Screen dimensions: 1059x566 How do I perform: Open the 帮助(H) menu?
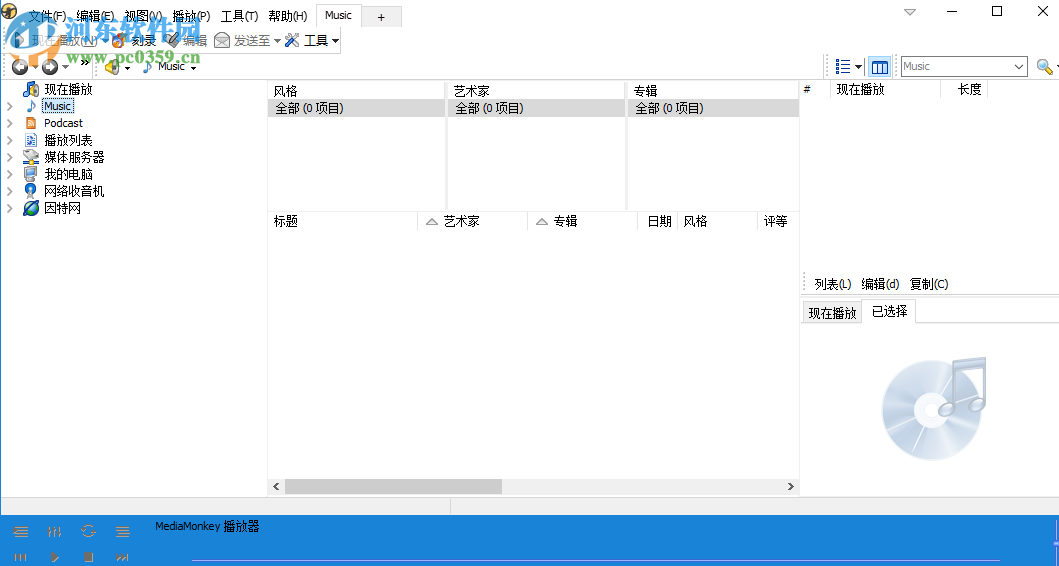point(288,16)
